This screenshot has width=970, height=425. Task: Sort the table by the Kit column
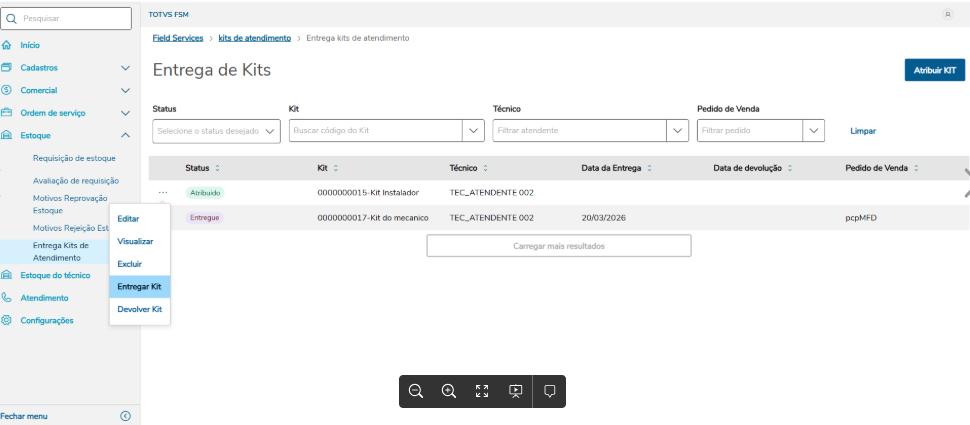pos(336,168)
